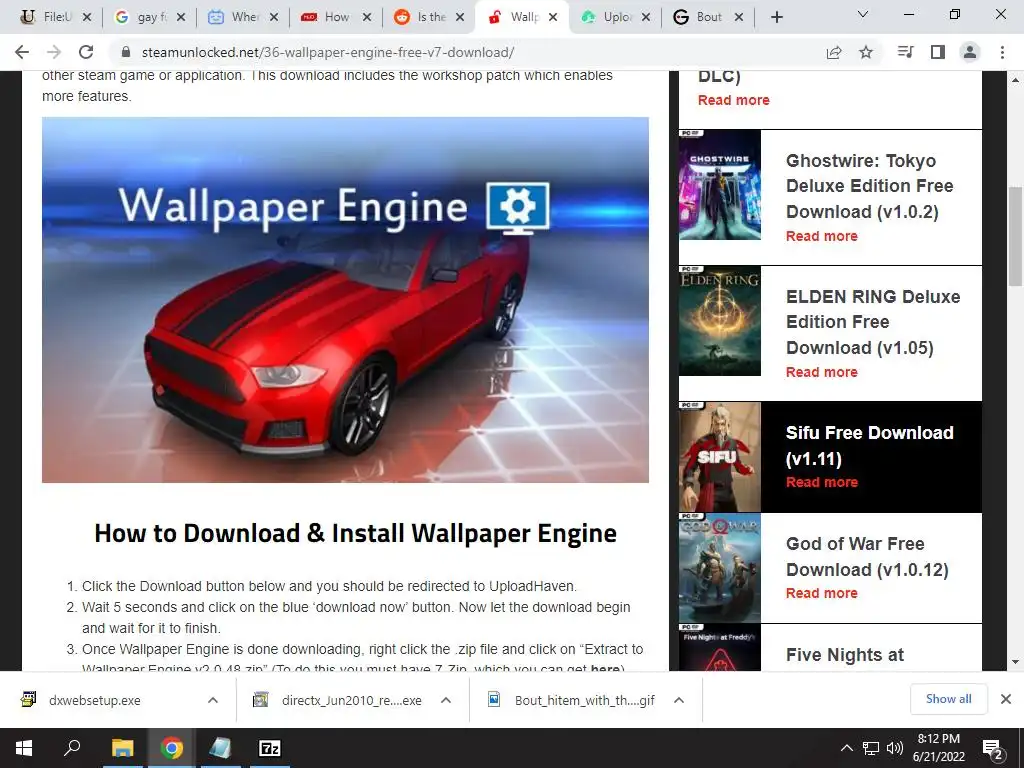Open the dxwebsetup.exe download
Viewport: 1024px width, 768px height.
pos(95,701)
